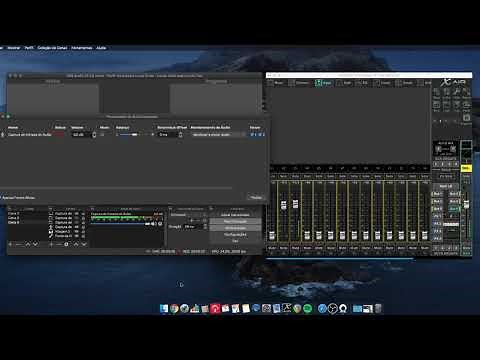The height and width of the screenshot is (360, 480).
Task: Remove the selected scene with the minus icon
Action: pos(19,244)
